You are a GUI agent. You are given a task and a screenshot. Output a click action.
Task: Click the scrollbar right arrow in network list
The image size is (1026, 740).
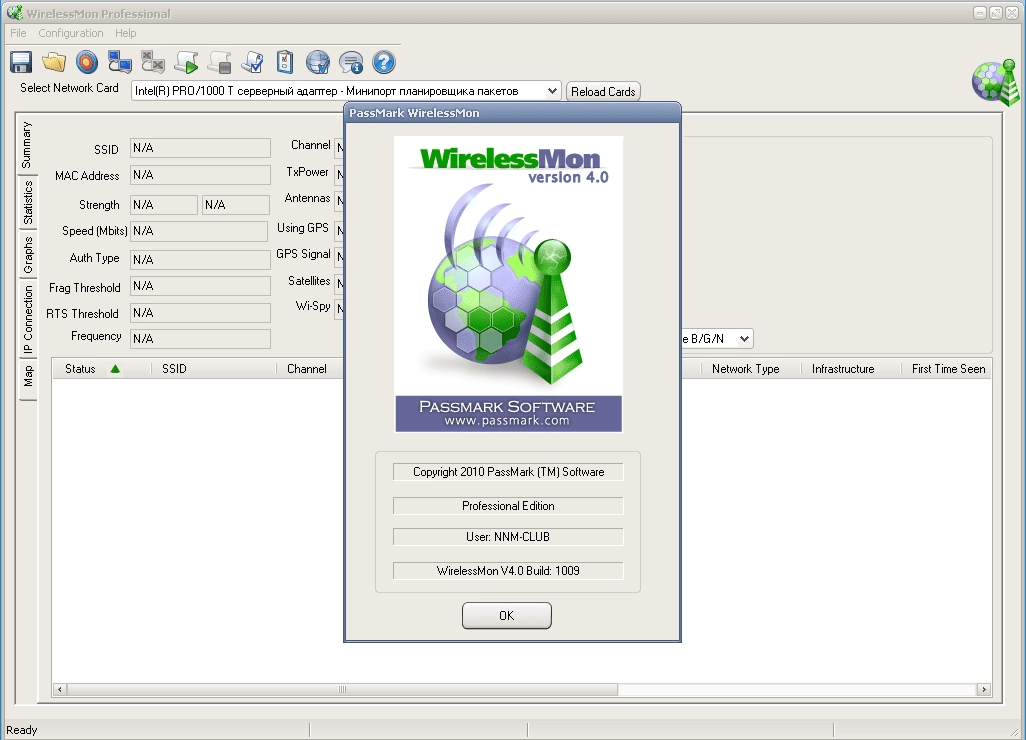tap(983, 689)
